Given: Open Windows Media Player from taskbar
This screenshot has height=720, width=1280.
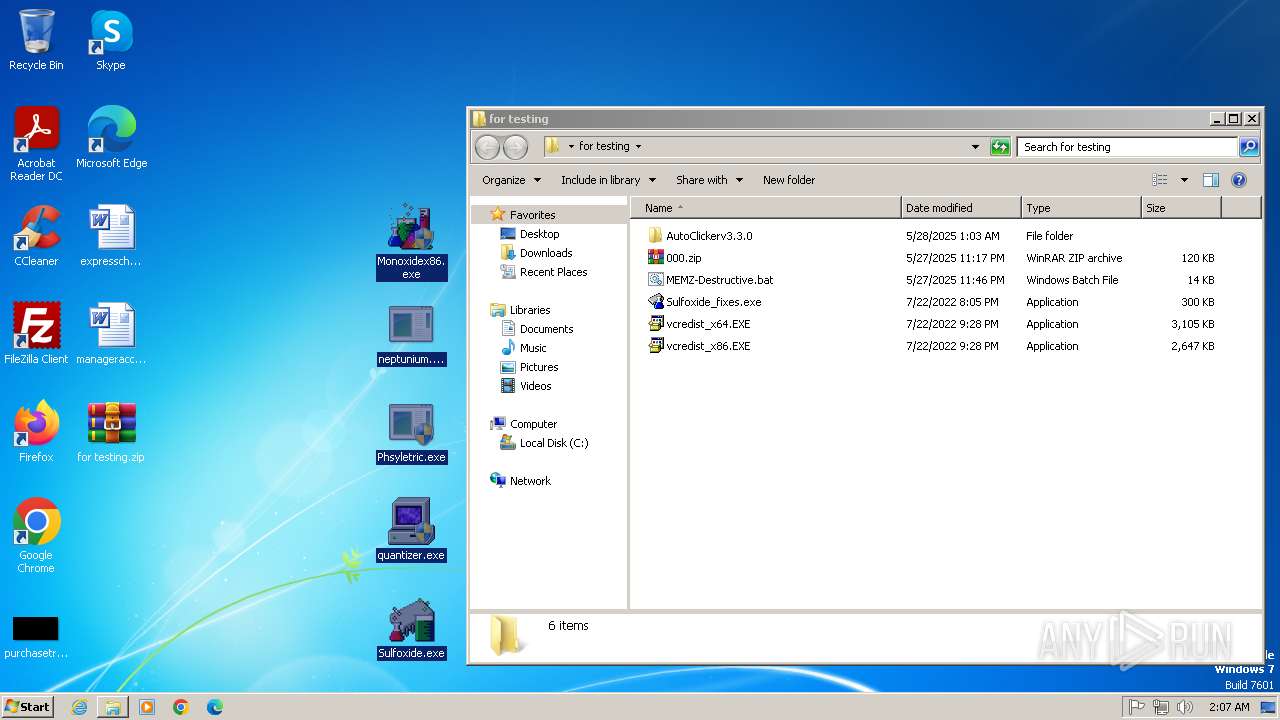Looking at the screenshot, I should coord(147,707).
